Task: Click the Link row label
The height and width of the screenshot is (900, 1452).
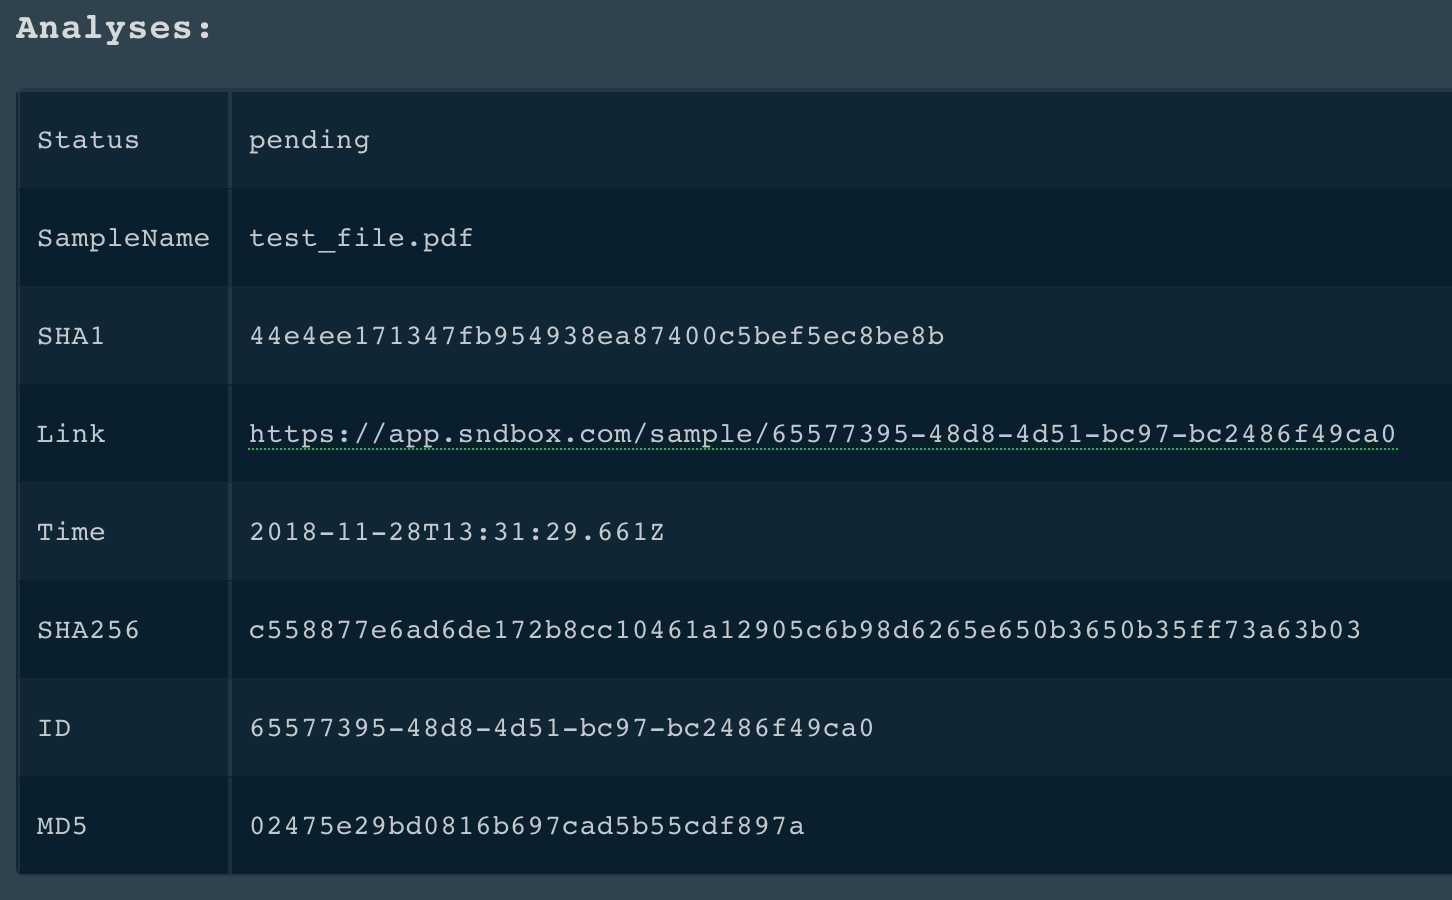Action: 70,434
